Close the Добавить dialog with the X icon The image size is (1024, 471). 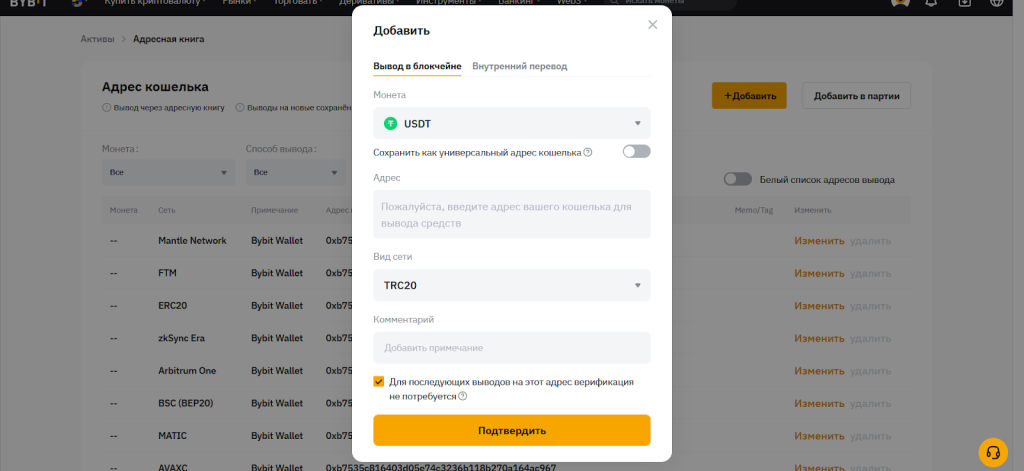coord(653,24)
